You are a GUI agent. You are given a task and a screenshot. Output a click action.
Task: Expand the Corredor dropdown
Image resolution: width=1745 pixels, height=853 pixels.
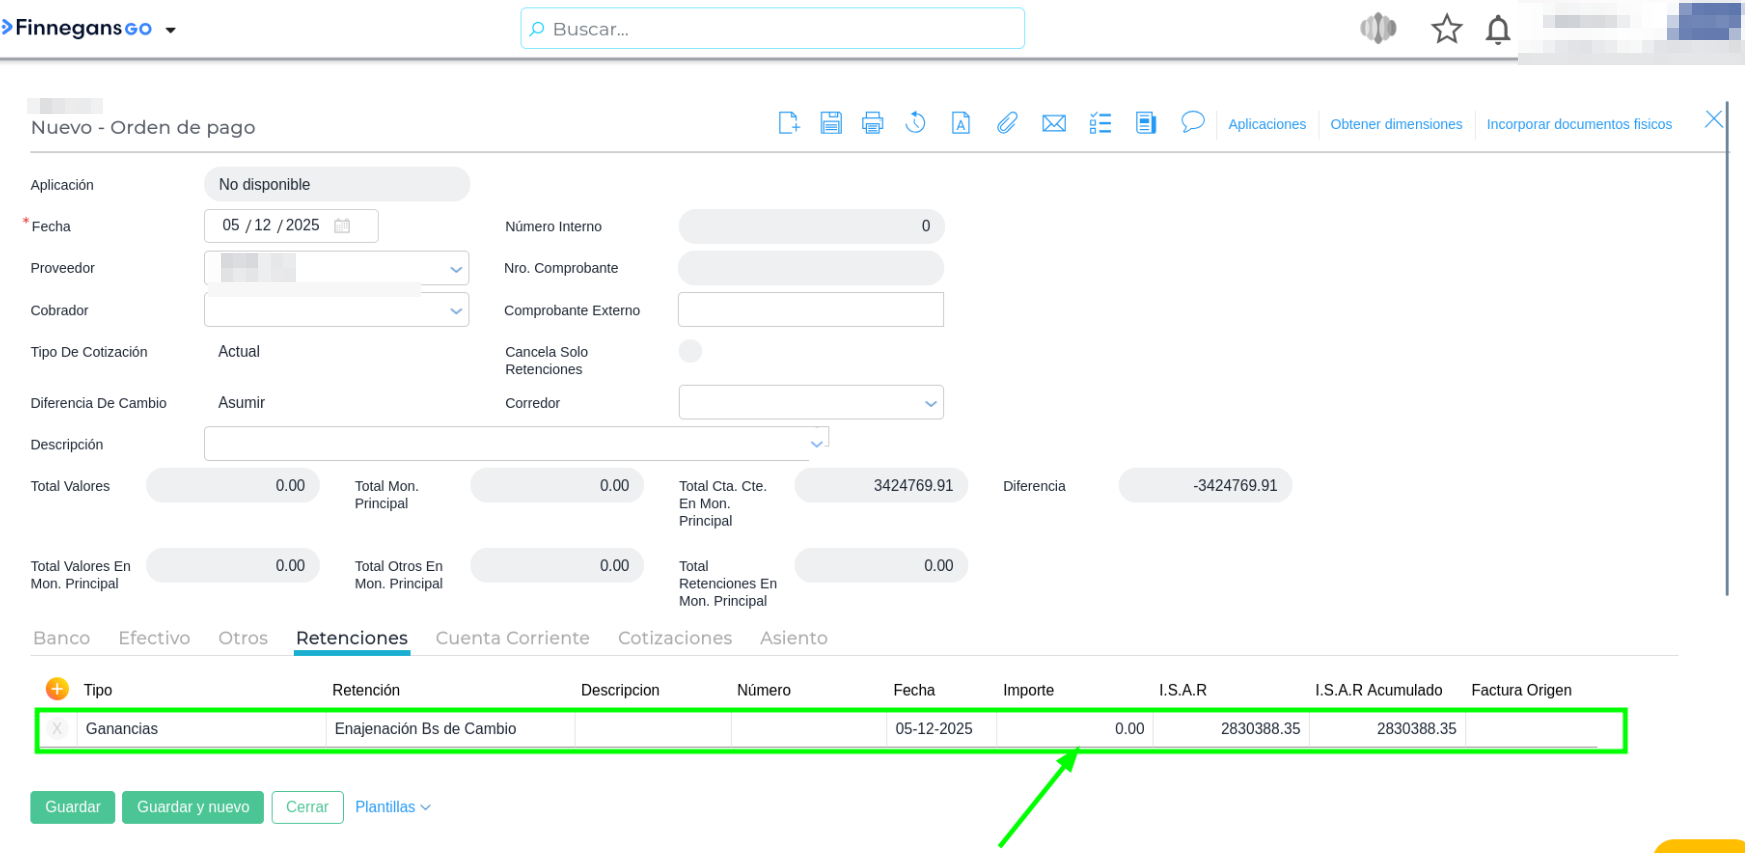tap(930, 403)
